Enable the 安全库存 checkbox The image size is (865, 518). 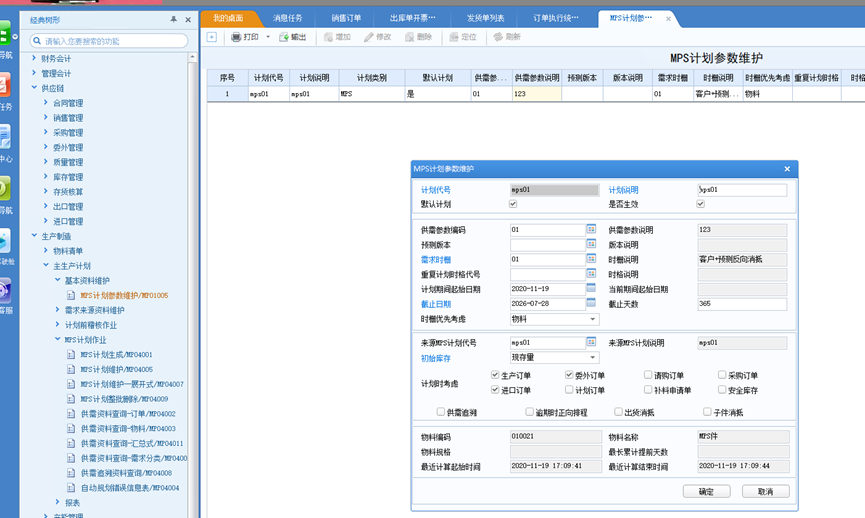(722, 390)
